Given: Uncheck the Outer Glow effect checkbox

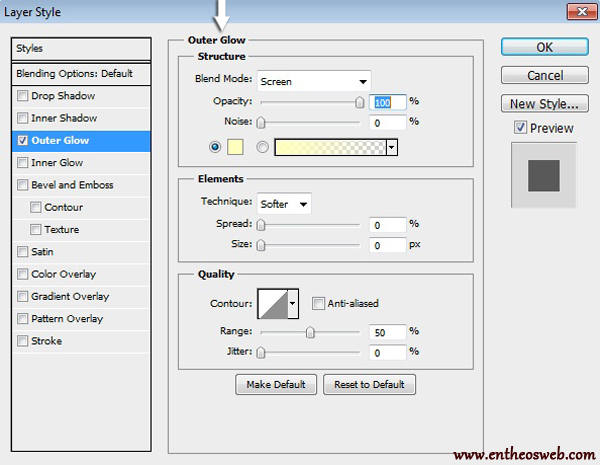Looking at the screenshot, I should click(23, 141).
